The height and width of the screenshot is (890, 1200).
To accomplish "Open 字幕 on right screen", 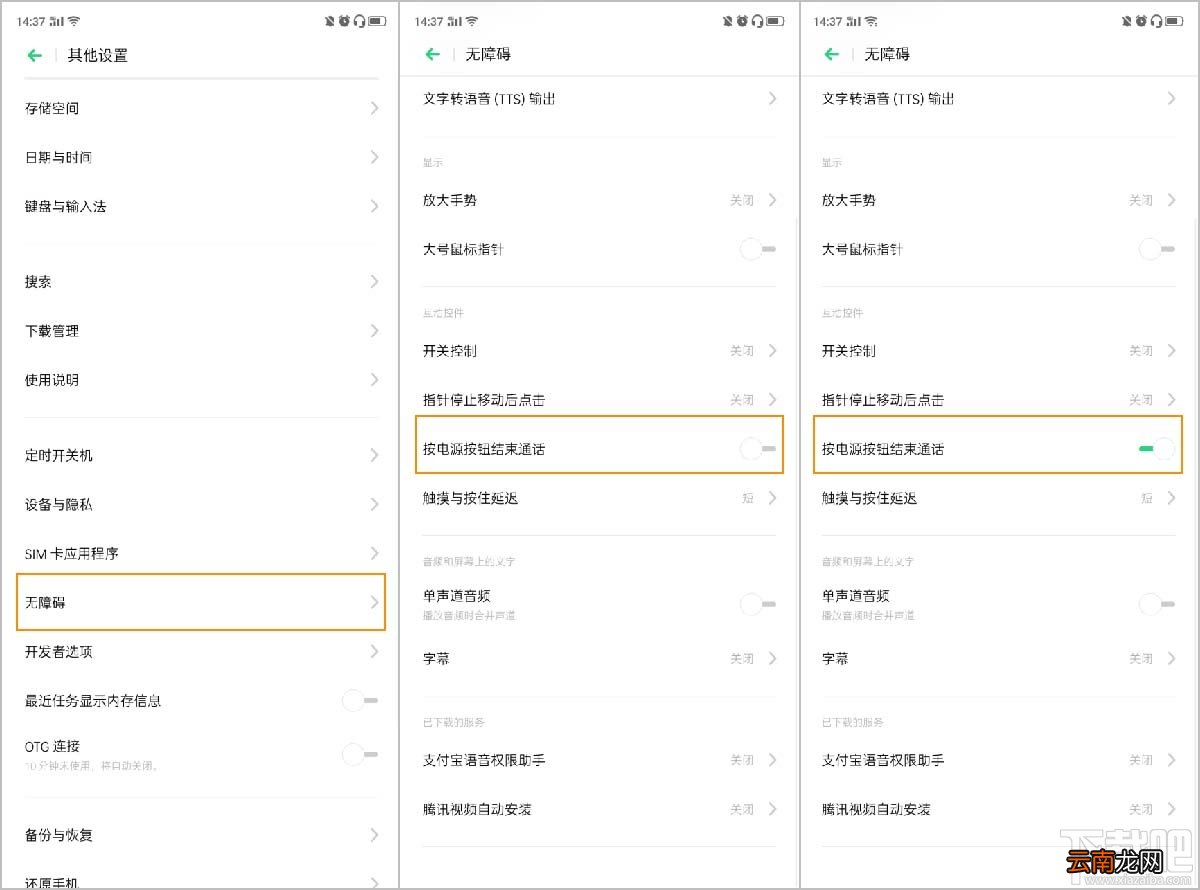I will coord(998,659).
